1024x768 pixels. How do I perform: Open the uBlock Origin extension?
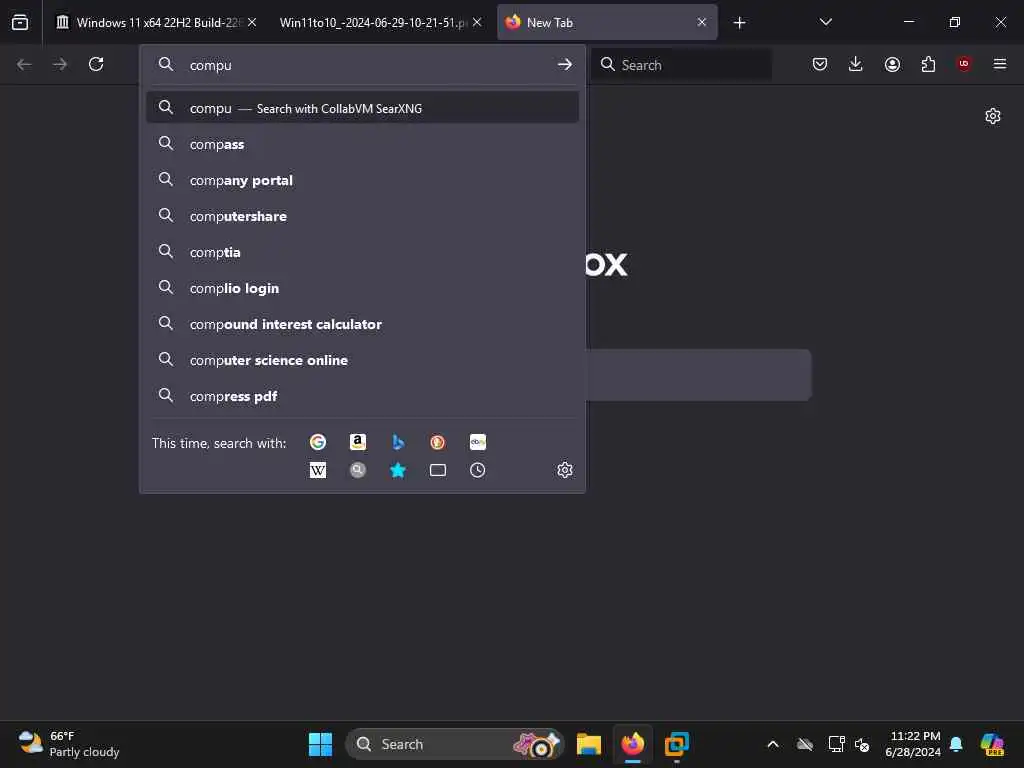coord(964,64)
